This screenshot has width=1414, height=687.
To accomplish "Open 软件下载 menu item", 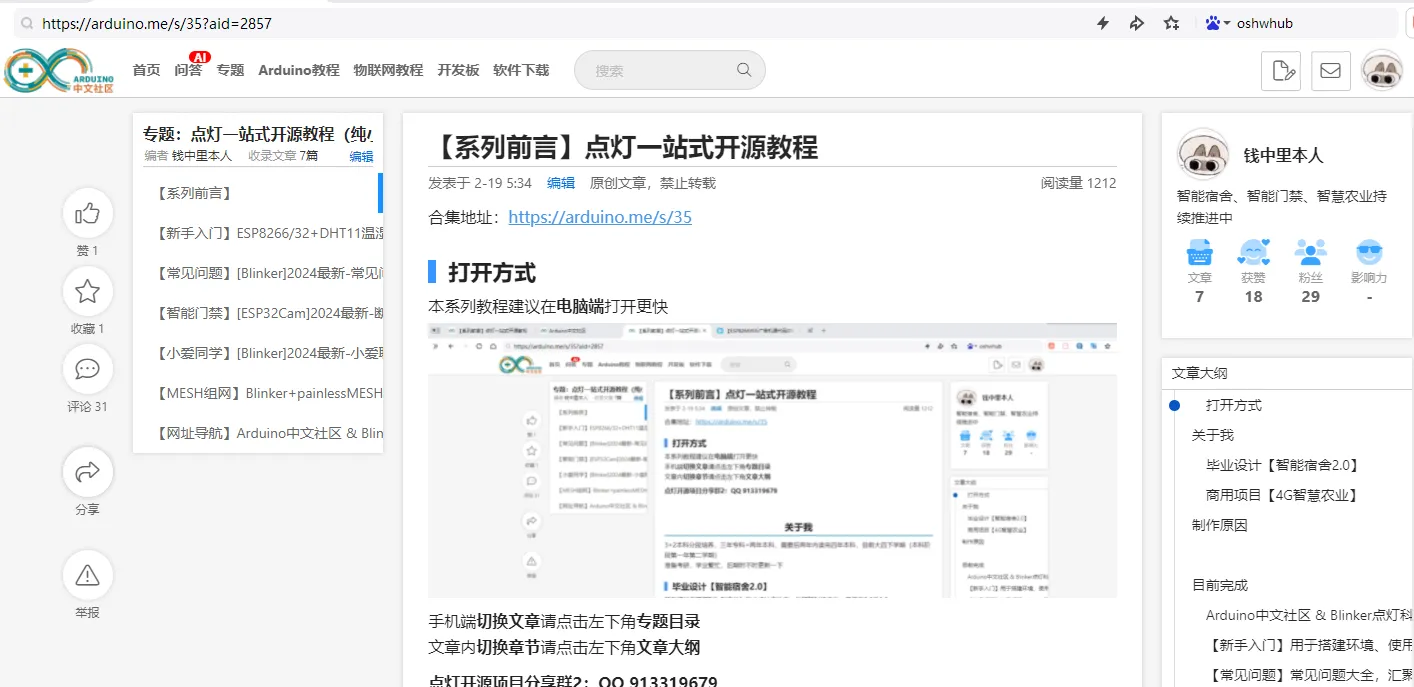I will click(521, 70).
